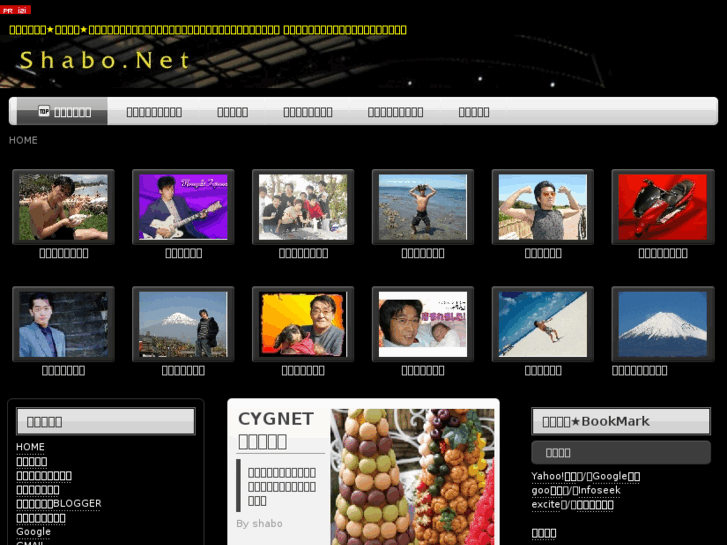Click the macaron tower image
The height and width of the screenshot is (545, 727).
(x=412, y=477)
